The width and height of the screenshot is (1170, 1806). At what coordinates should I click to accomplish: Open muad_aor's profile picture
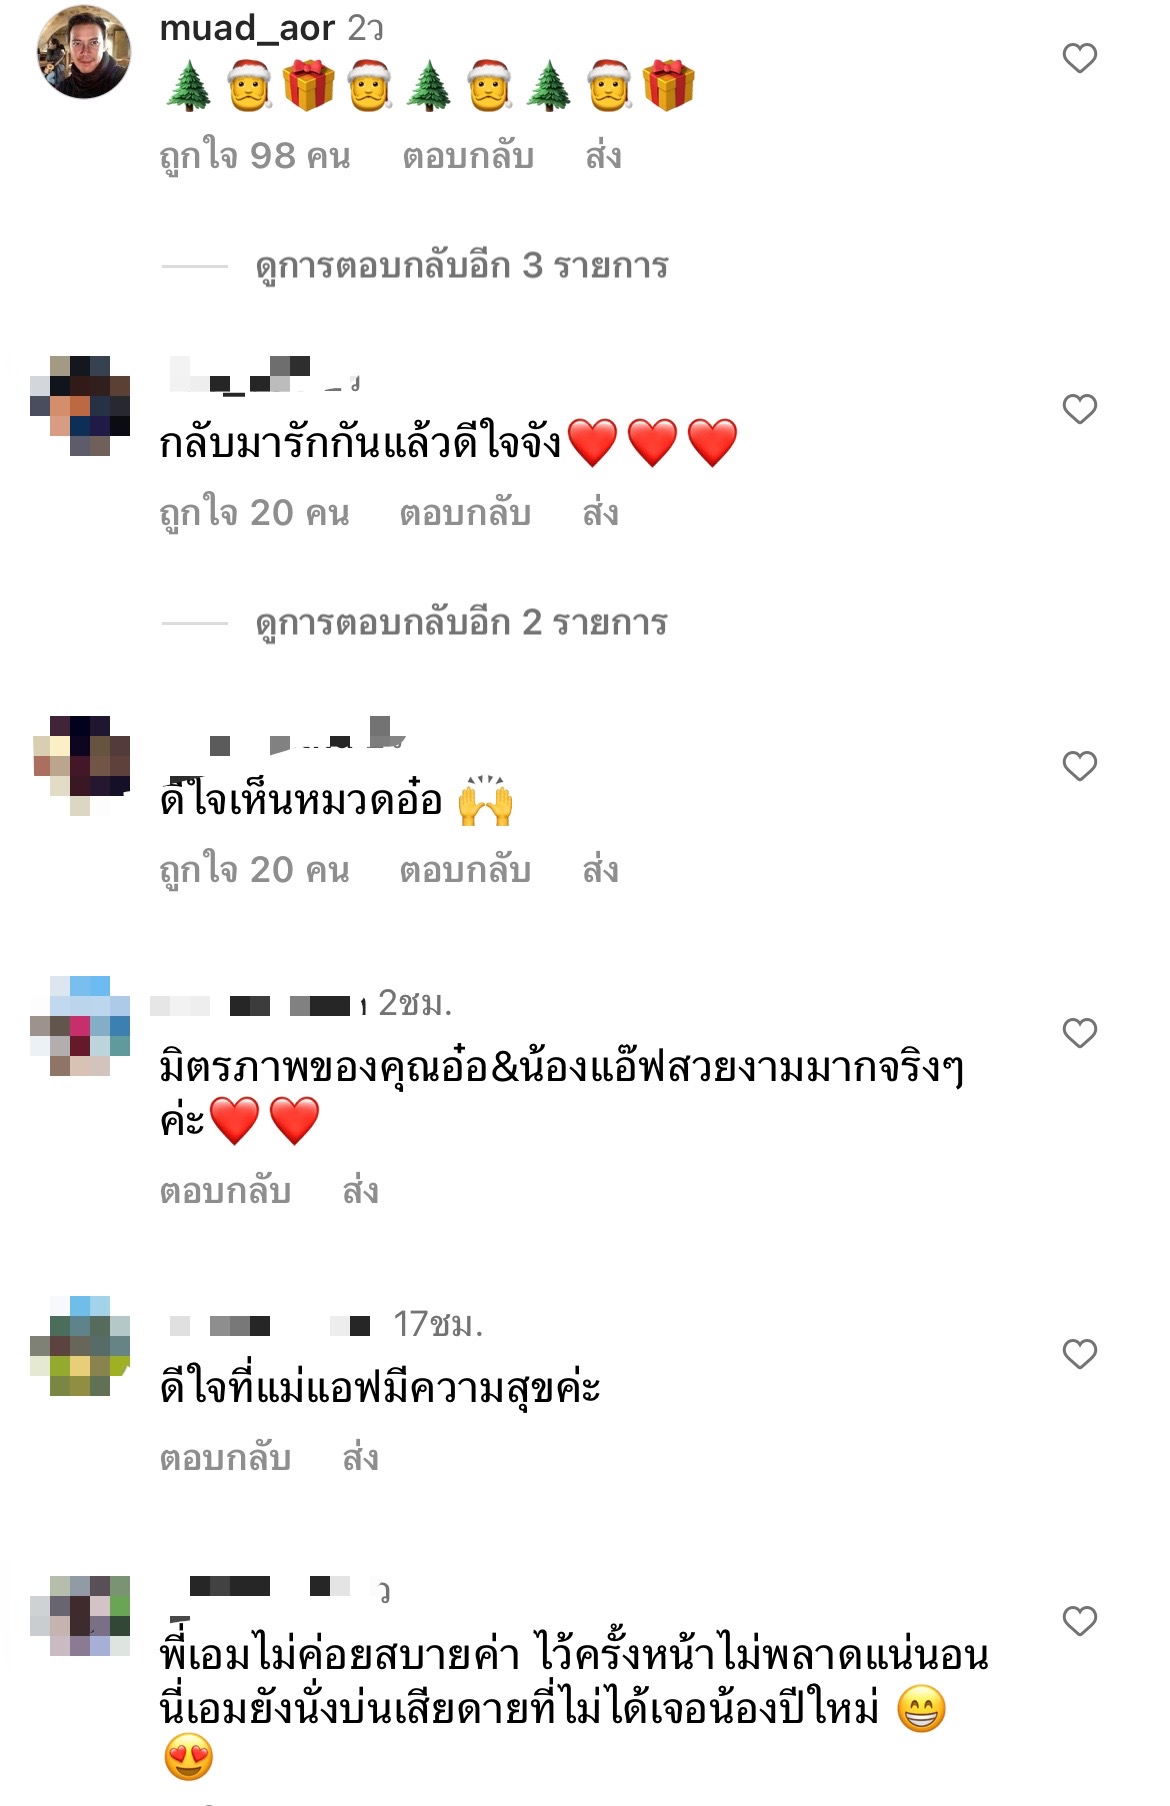[84, 52]
